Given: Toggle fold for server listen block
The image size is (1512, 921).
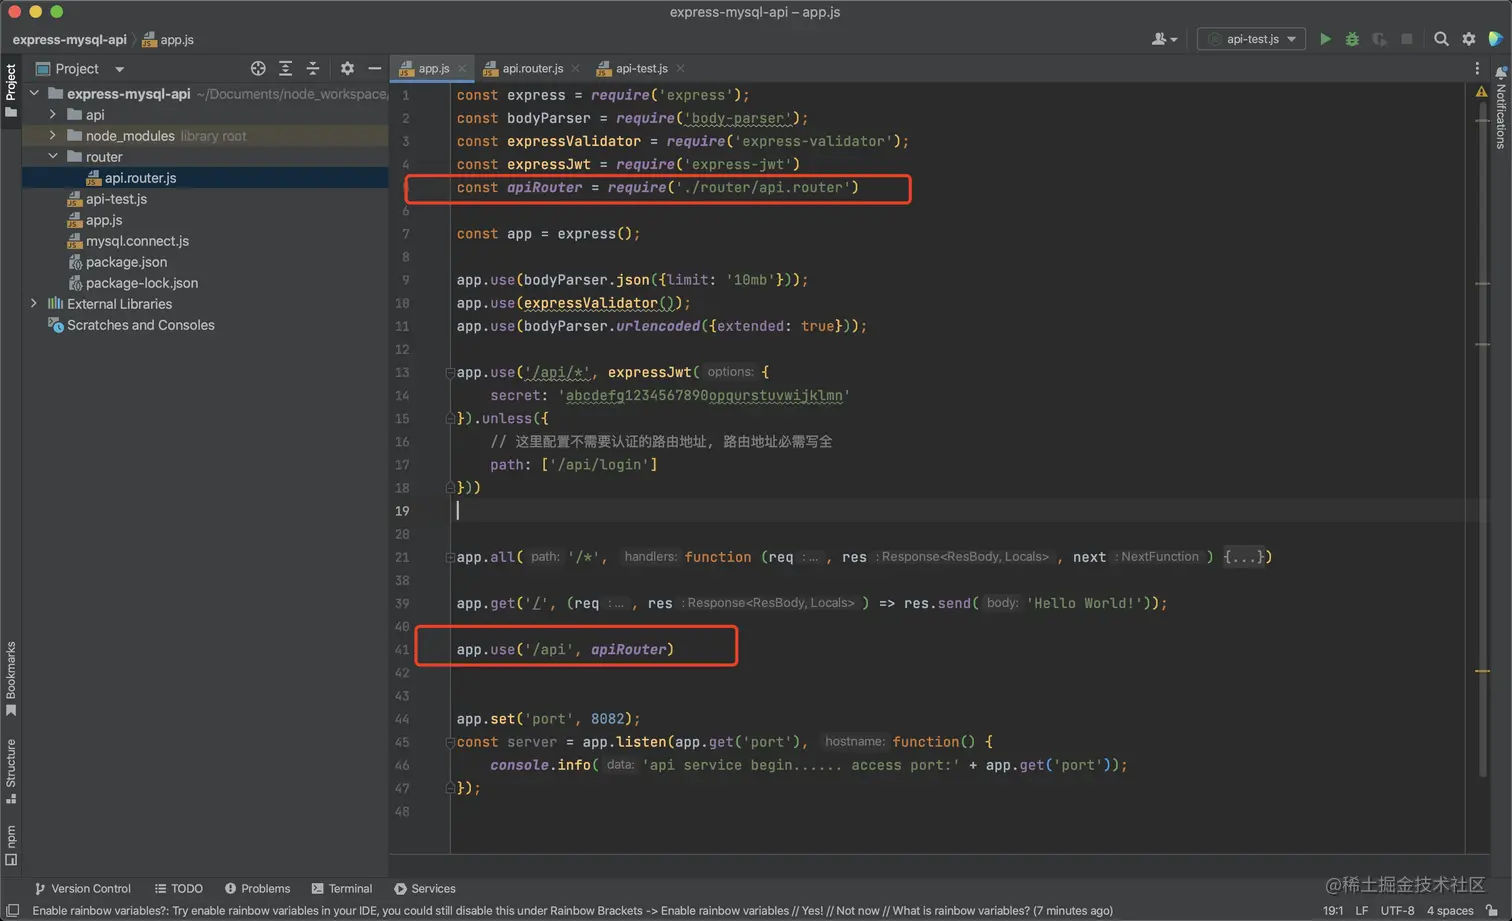Looking at the screenshot, I should 450,742.
